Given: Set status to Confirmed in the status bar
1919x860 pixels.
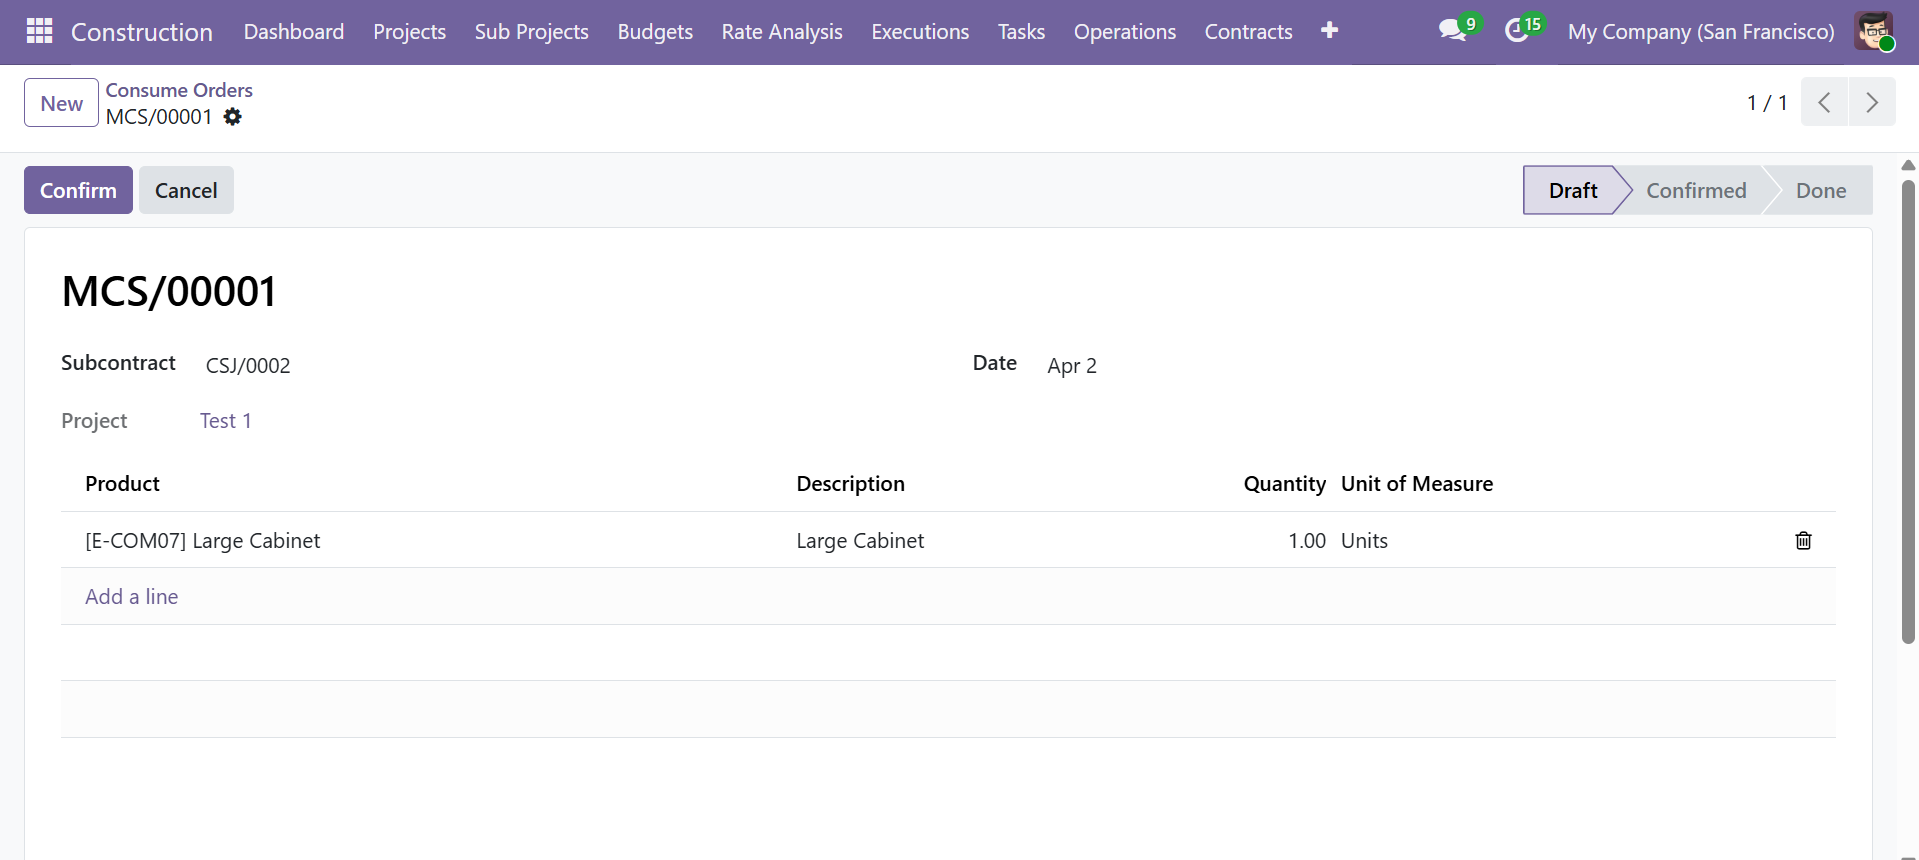Looking at the screenshot, I should (1695, 190).
